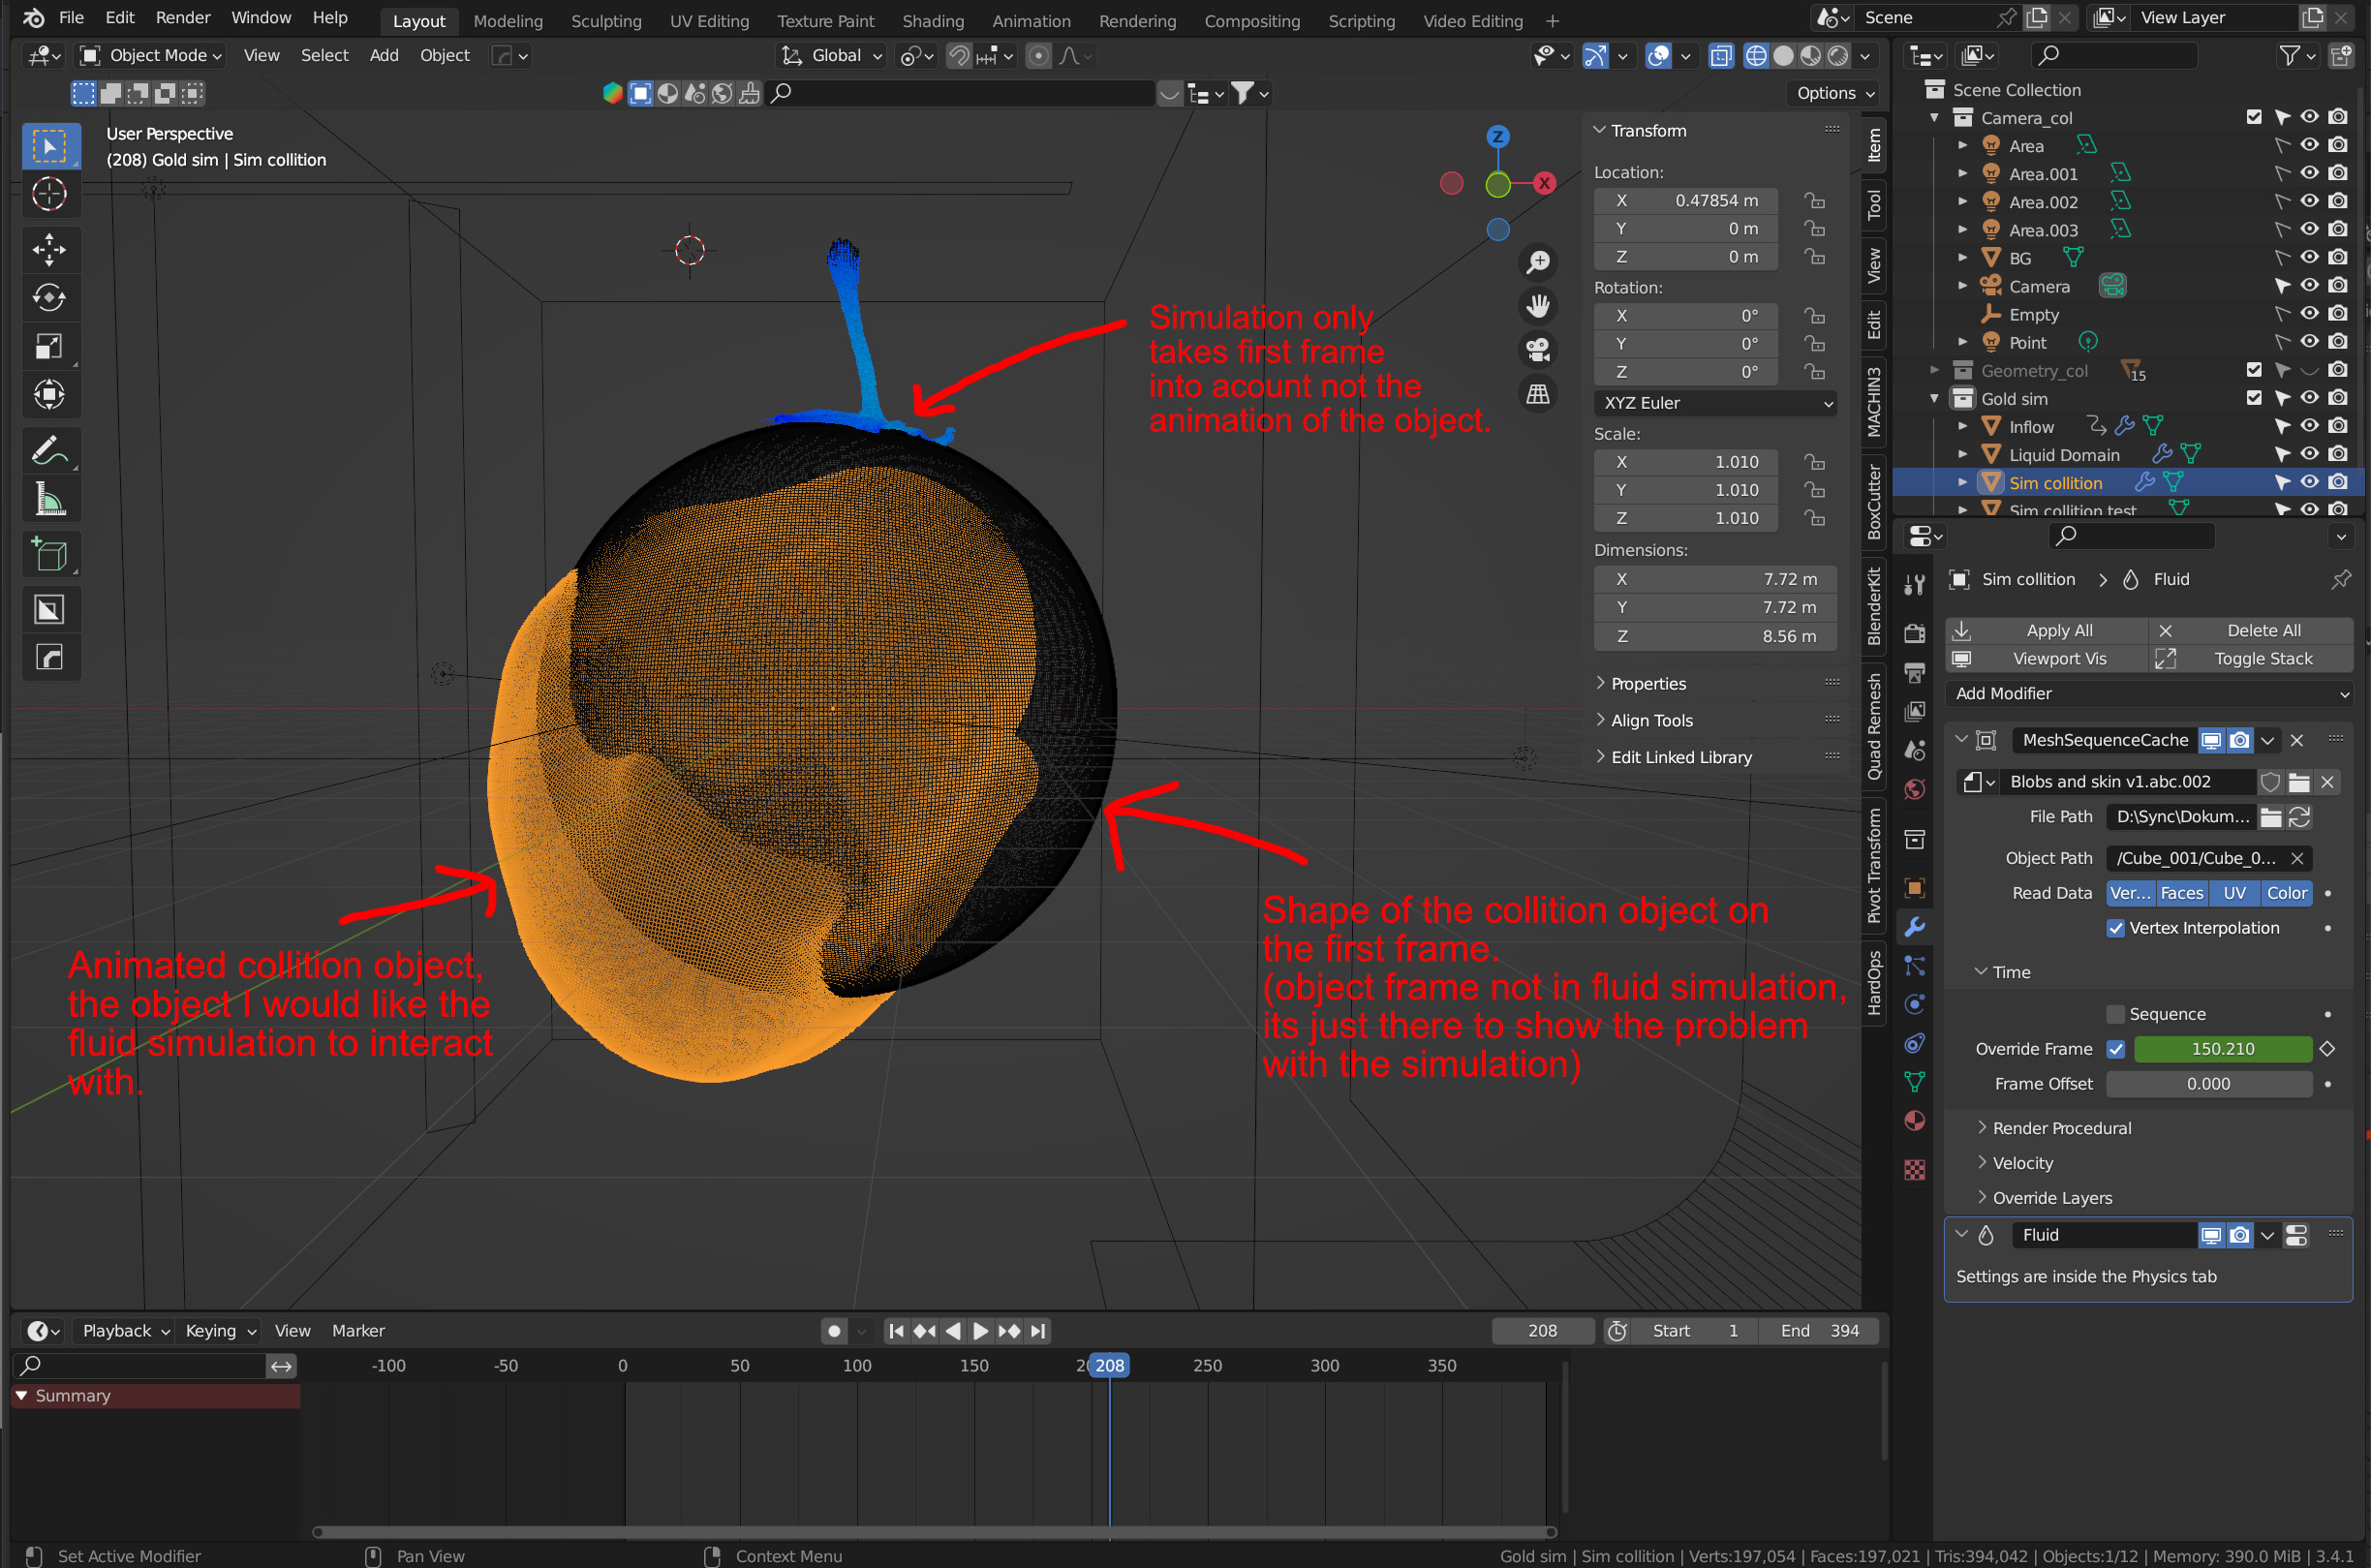Uncheck the Override Frame checkbox

(x=2115, y=1049)
